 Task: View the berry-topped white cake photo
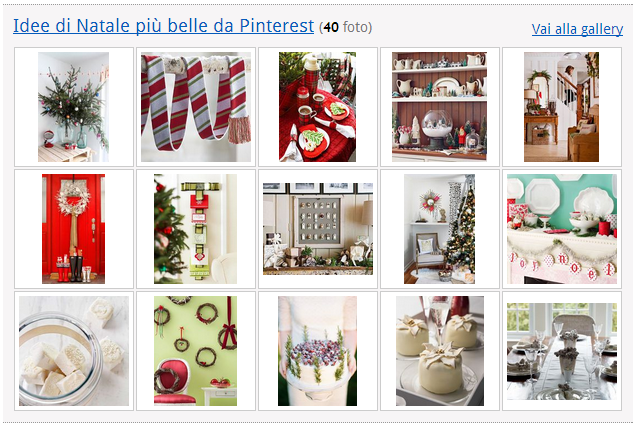click(318, 351)
